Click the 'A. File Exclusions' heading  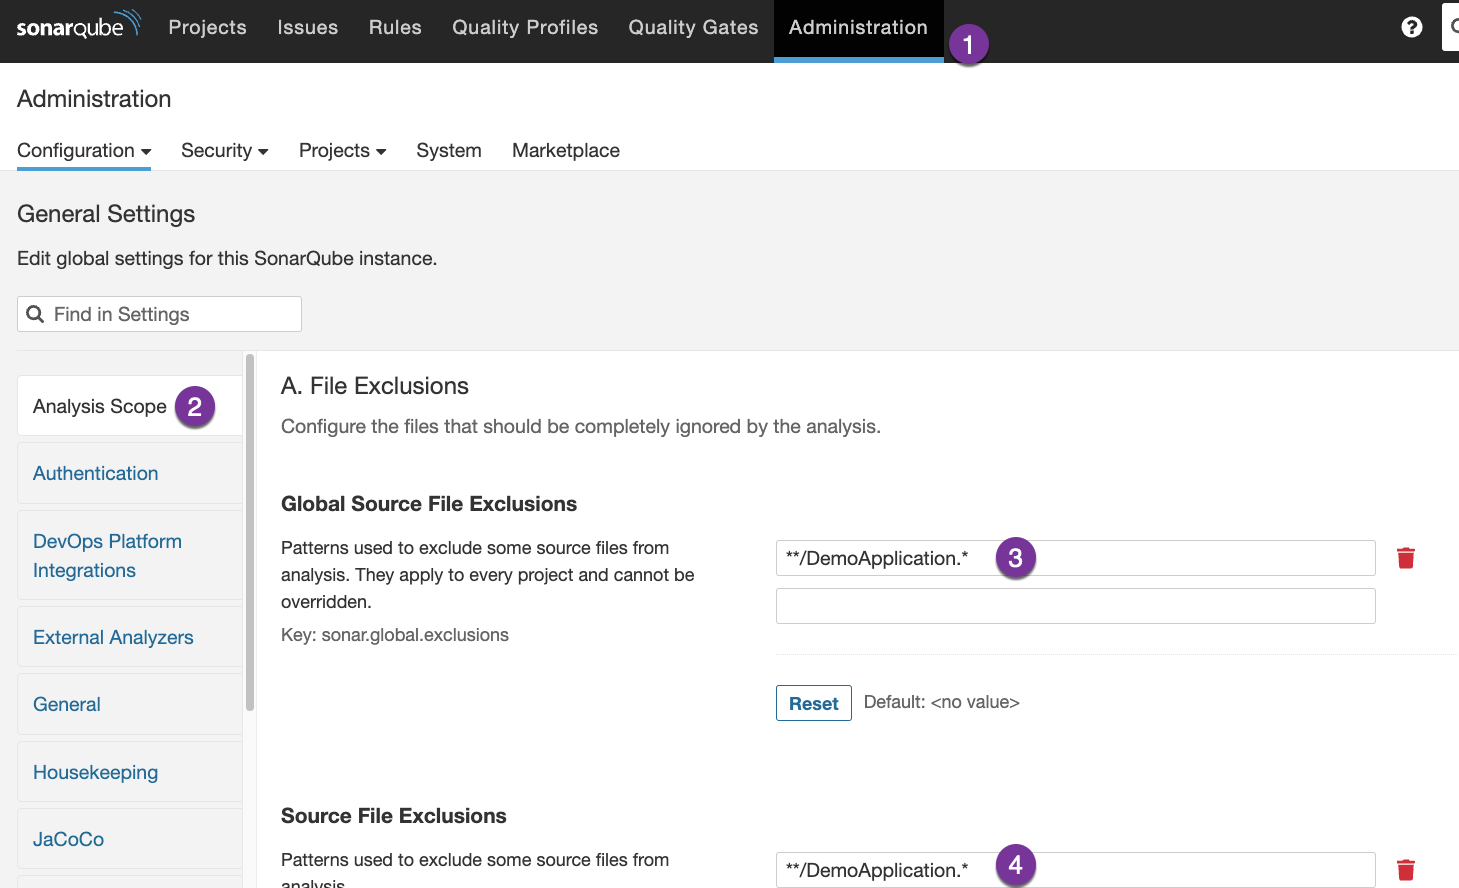click(375, 386)
